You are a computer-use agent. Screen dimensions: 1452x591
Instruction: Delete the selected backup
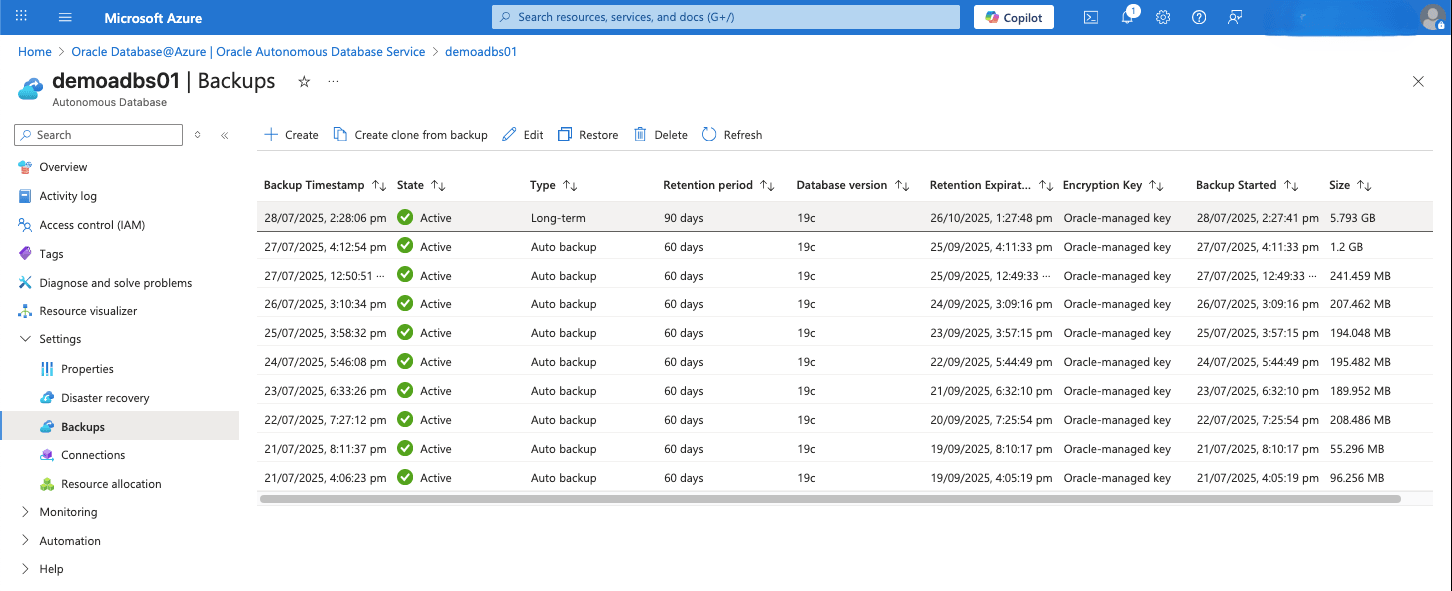pyautogui.click(x=660, y=134)
